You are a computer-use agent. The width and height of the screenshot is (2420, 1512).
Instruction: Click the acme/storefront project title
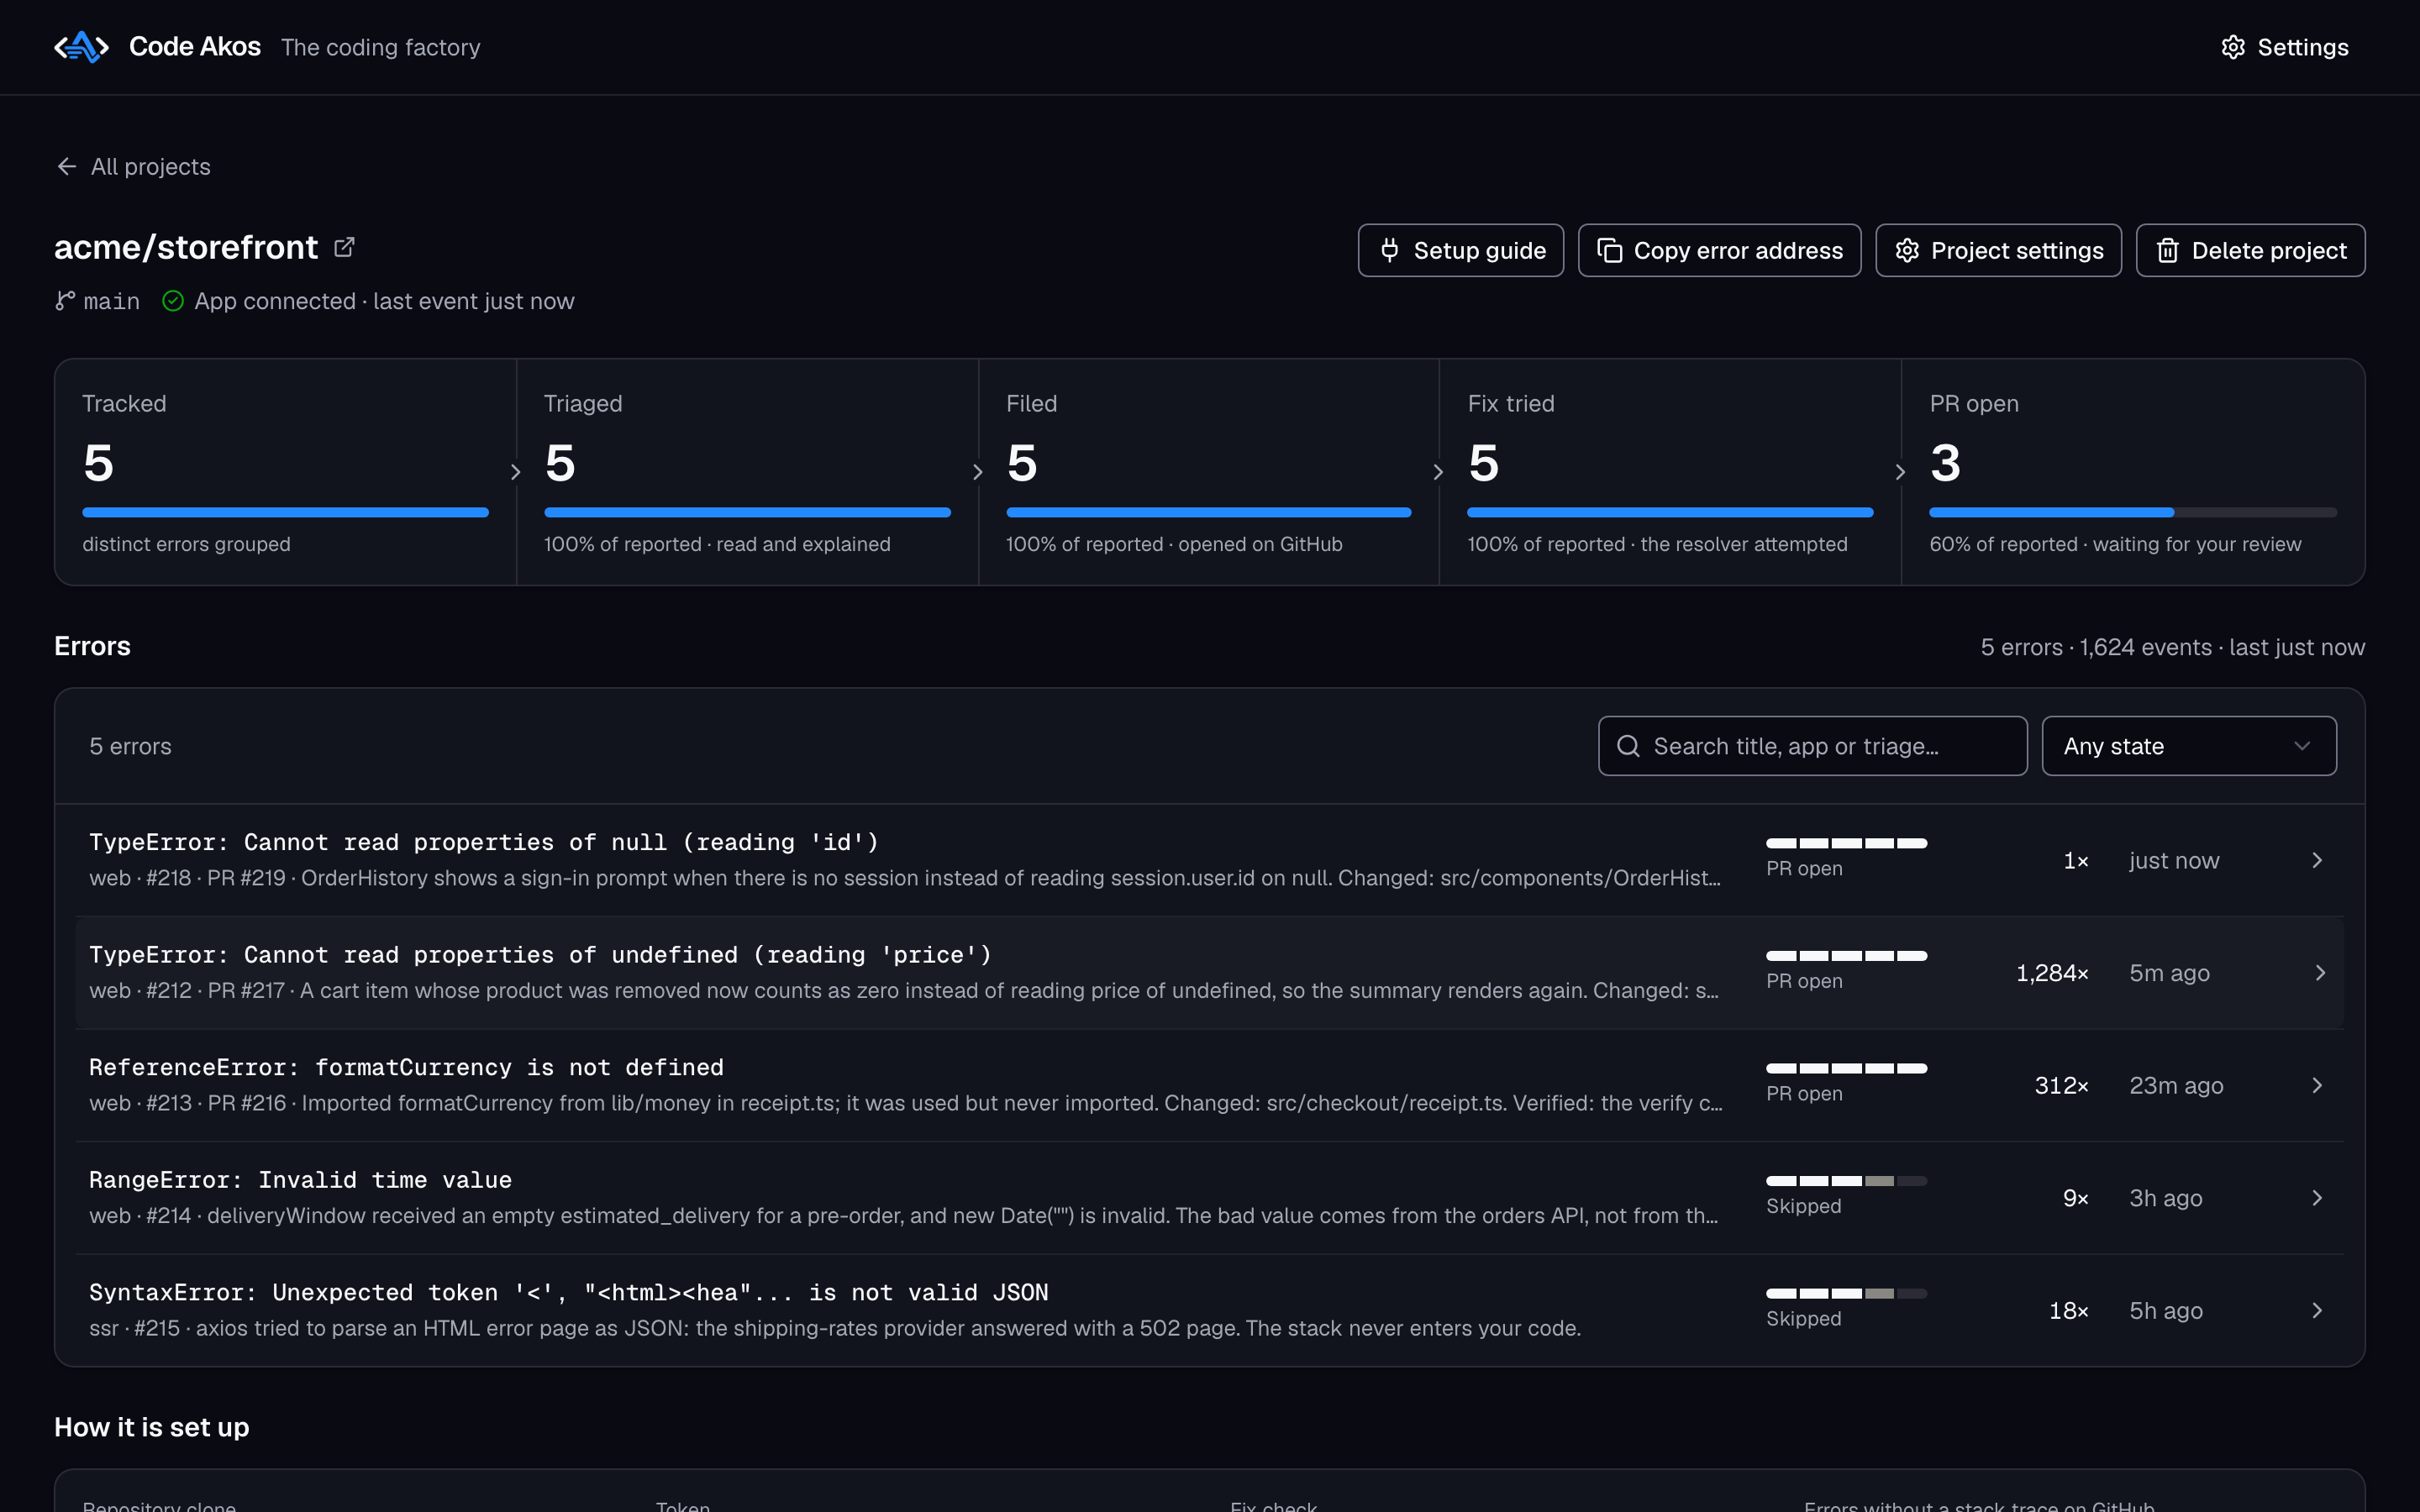186,247
